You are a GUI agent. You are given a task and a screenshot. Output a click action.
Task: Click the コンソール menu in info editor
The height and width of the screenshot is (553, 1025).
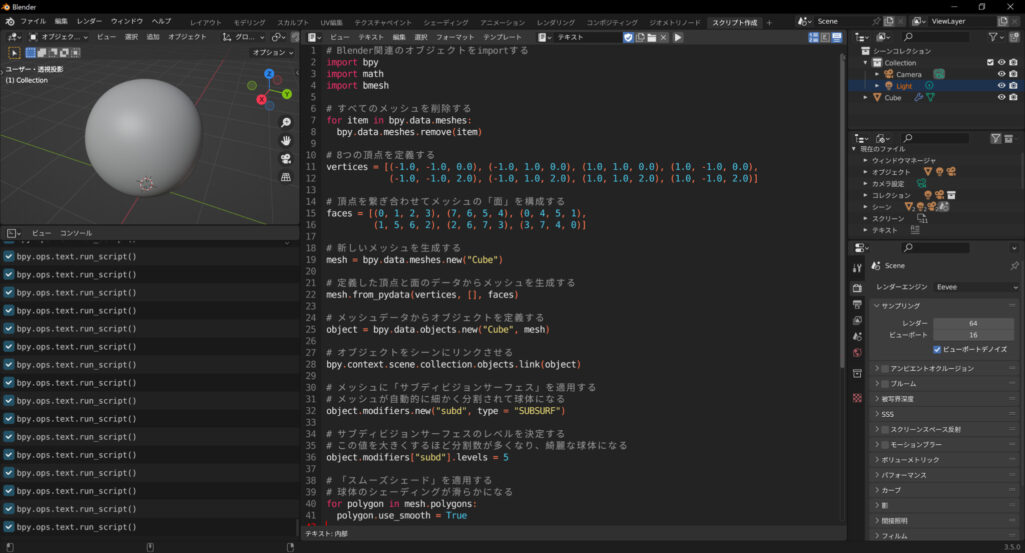(x=76, y=233)
